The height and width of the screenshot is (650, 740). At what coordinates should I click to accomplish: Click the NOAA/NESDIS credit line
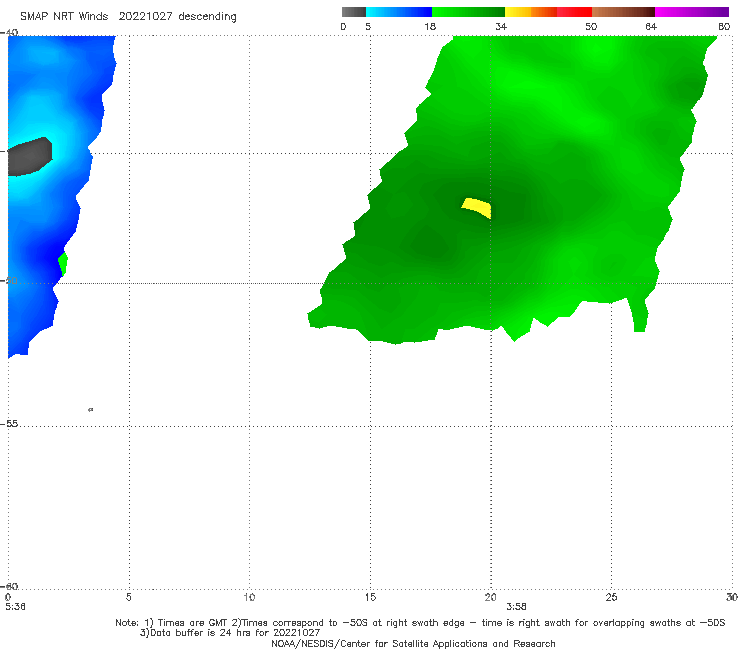pyautogui.click(x=413, y=644)
